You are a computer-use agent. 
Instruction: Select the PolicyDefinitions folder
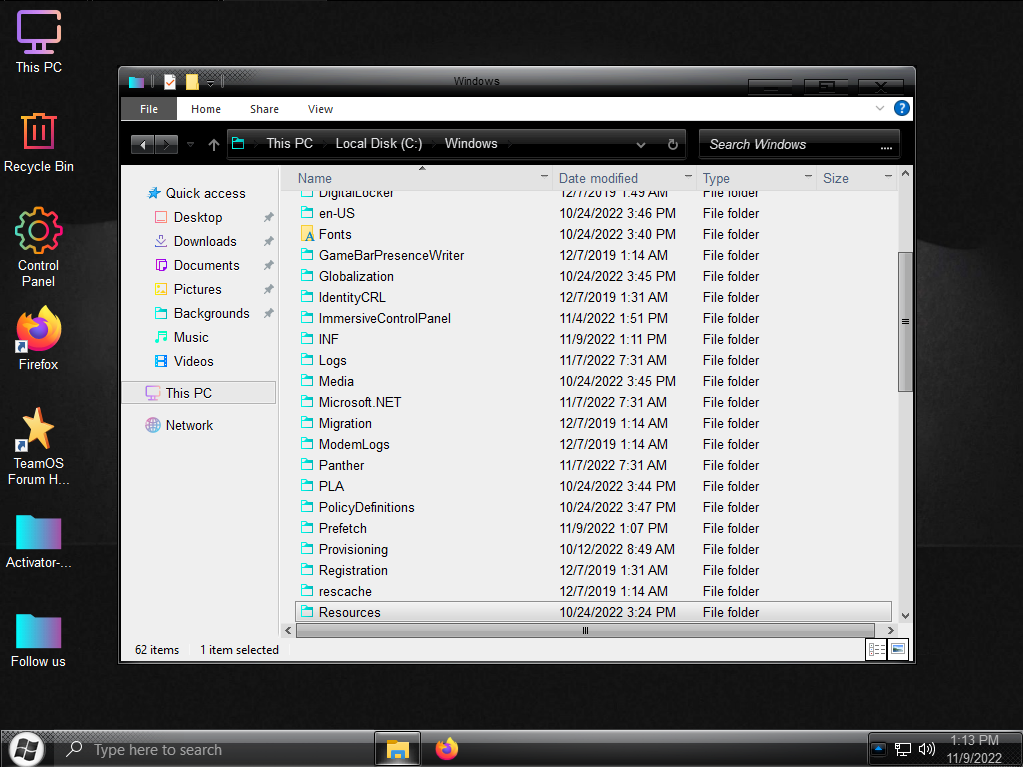366,507
